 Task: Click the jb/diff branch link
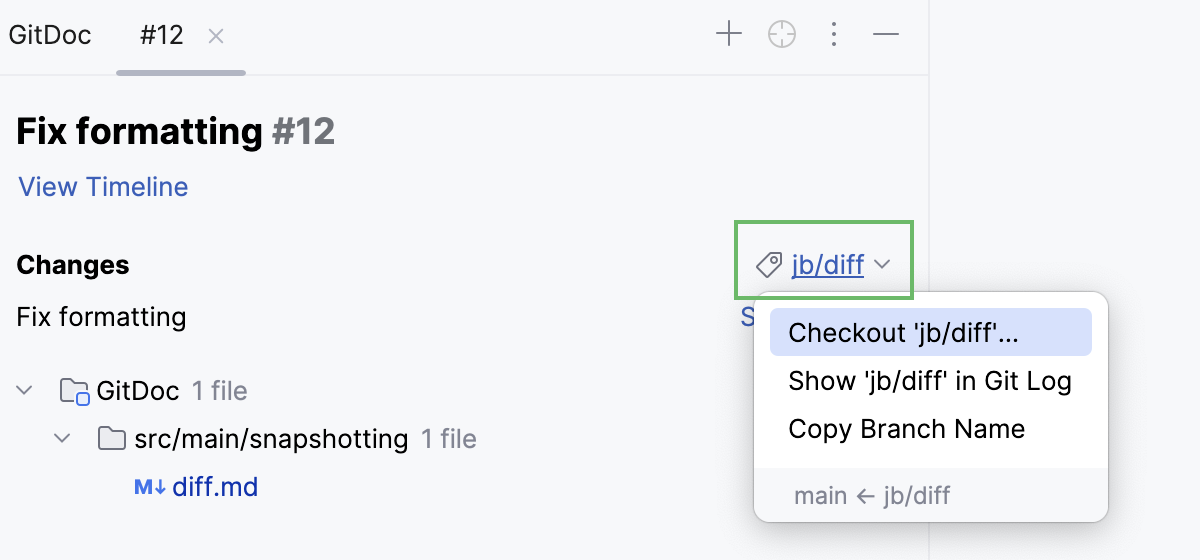(x=828, y=265)
